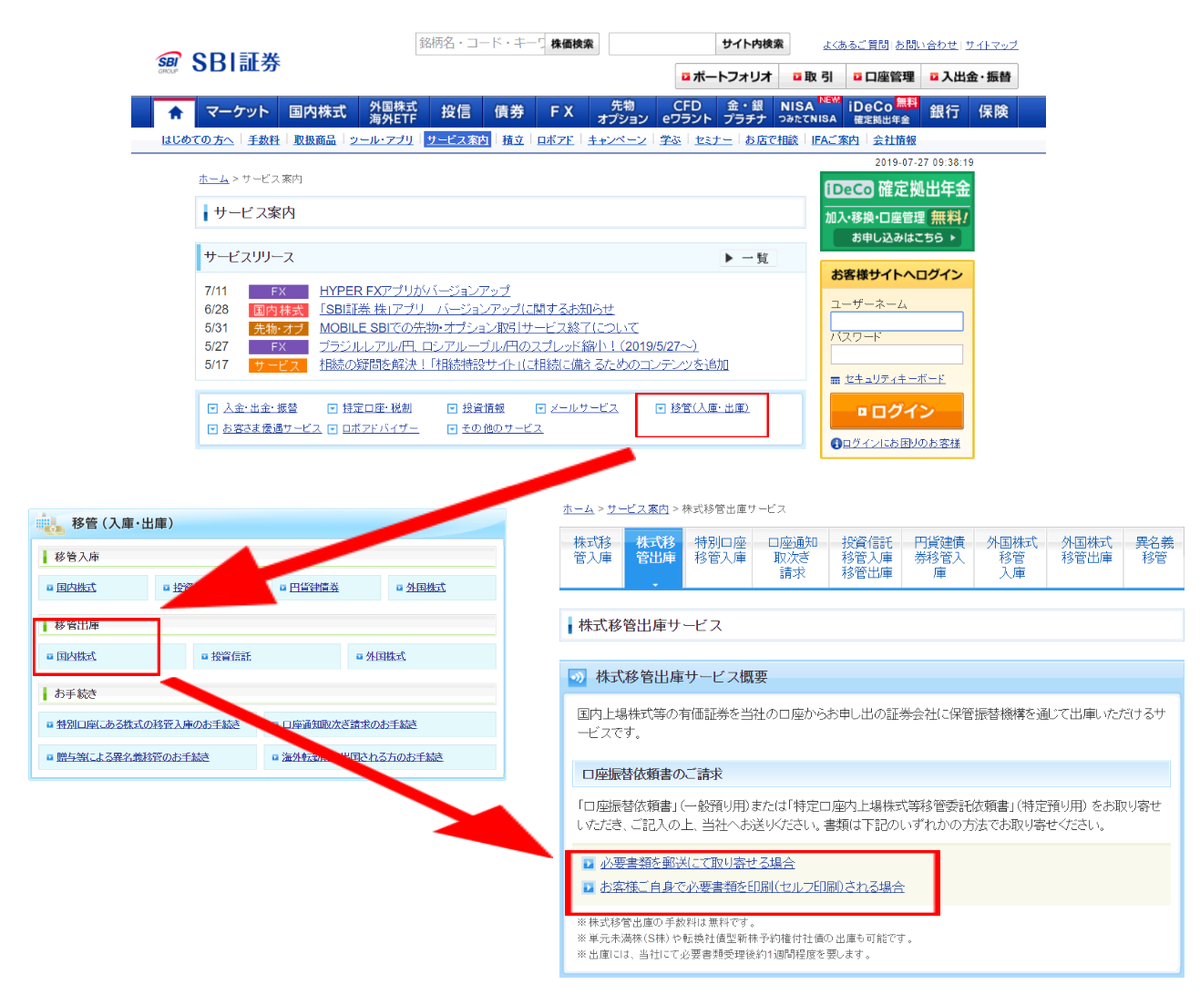Select 債券 in the navigation bar

[x=509, y=112]
